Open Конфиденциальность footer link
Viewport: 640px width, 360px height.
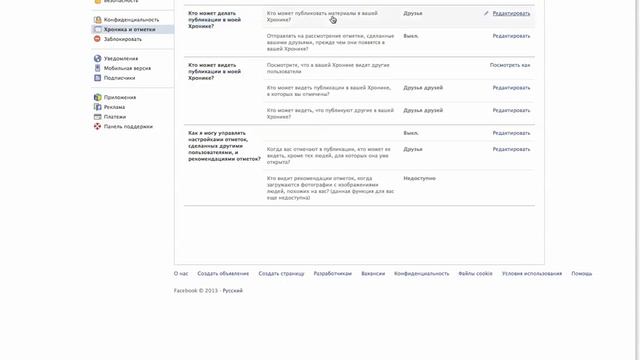(422, 273)
